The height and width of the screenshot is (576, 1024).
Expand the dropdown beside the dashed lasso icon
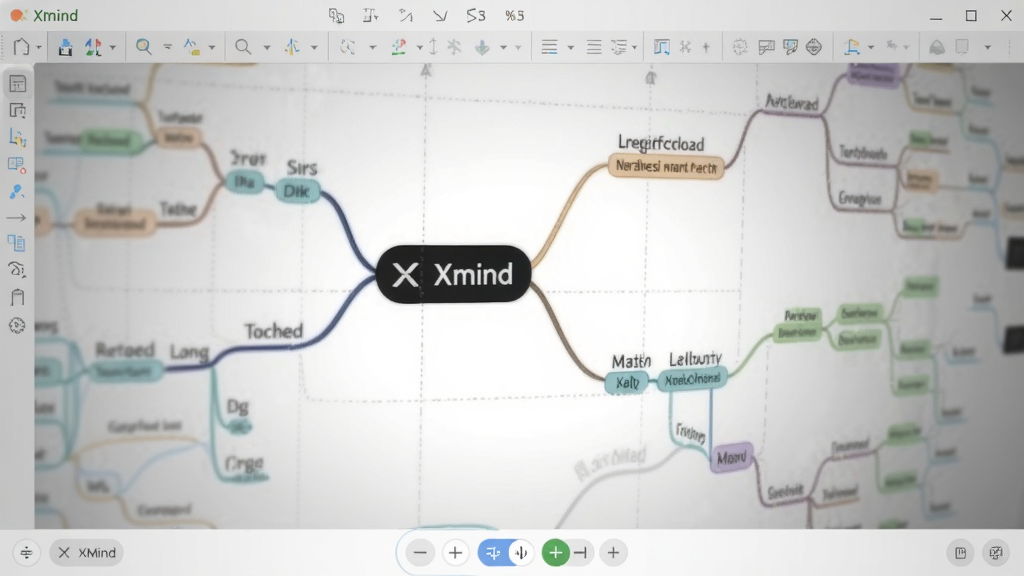(x=373, y=48)
